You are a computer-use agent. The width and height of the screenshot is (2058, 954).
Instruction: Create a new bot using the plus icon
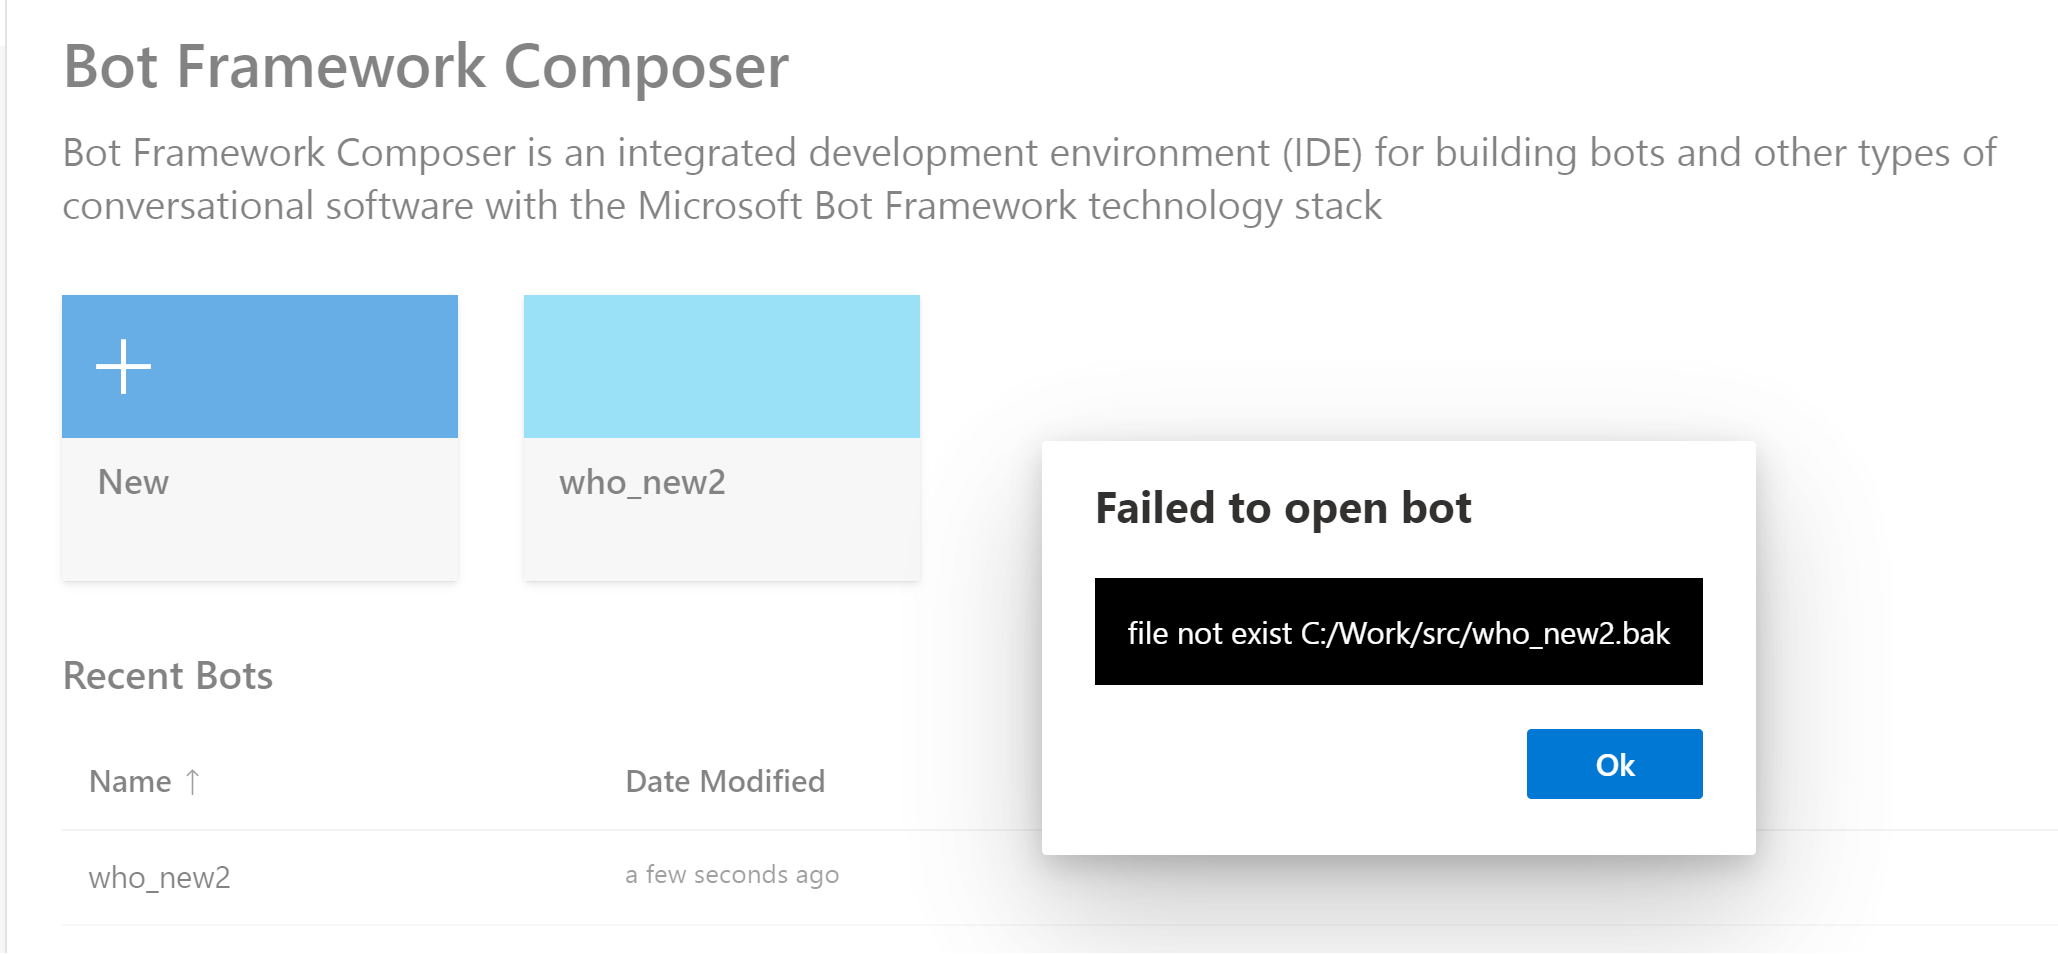(122, 366)
